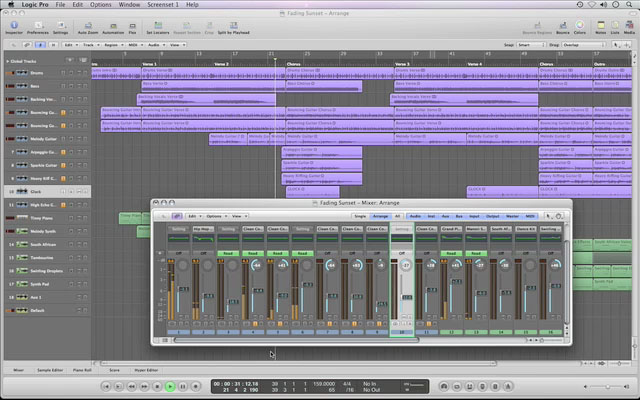The width and height of the screenshot is (640, 400).
Task: Click the green Play button
Action: 170,386
